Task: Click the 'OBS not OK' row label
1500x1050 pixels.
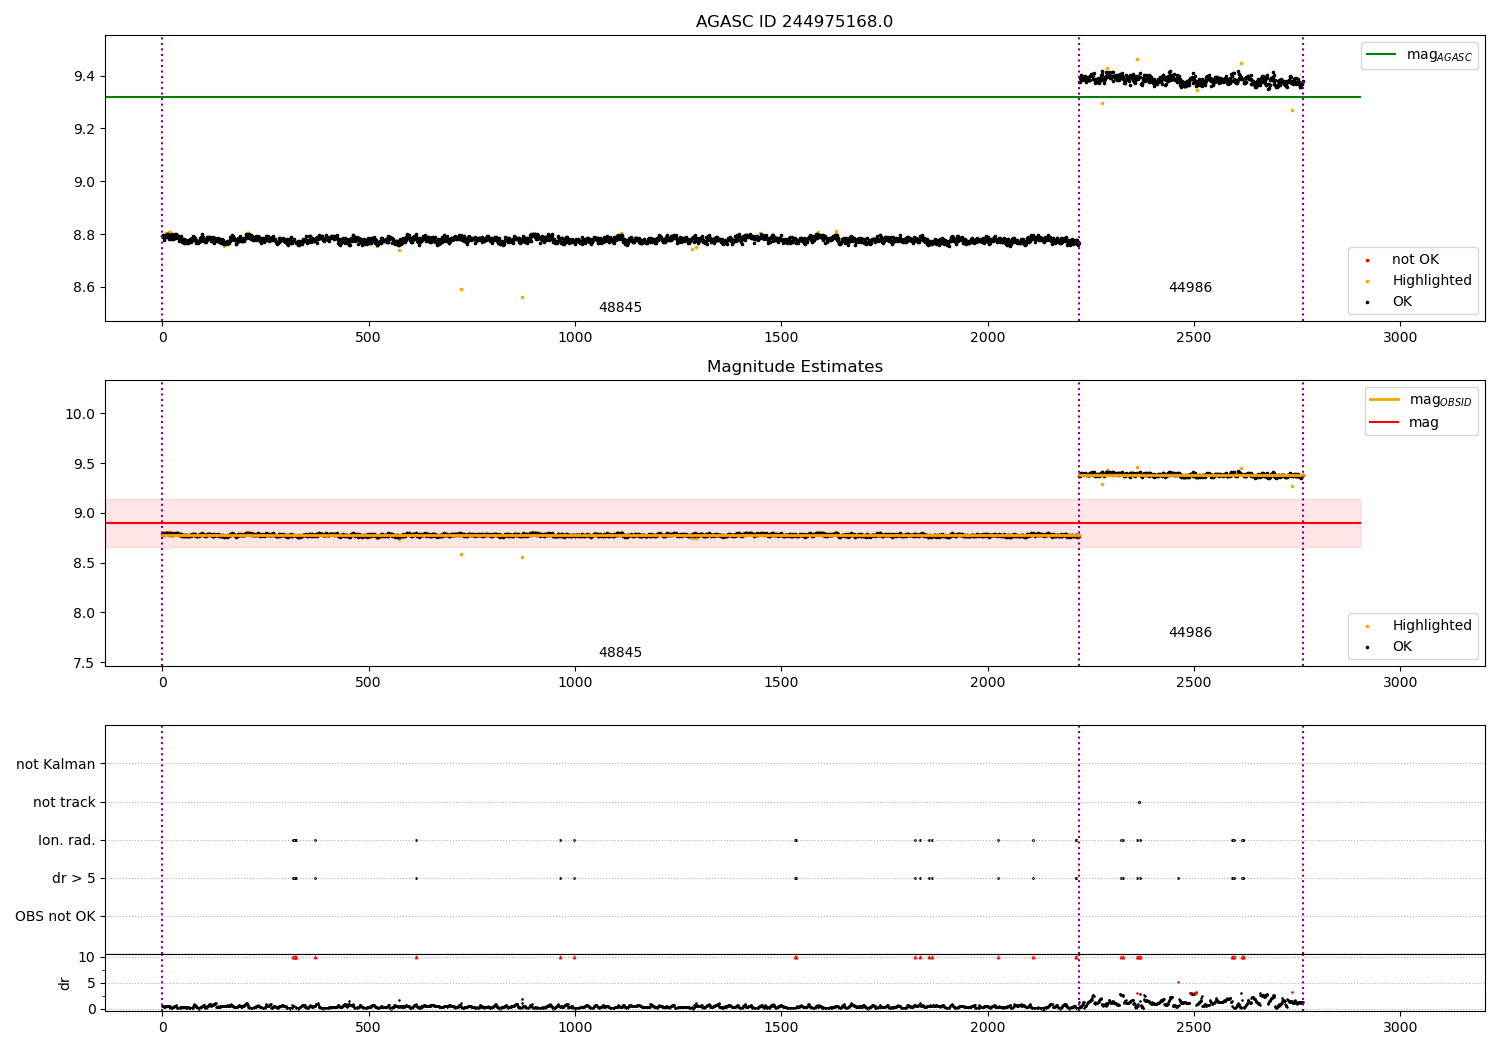Action: [x=55, y=916]
